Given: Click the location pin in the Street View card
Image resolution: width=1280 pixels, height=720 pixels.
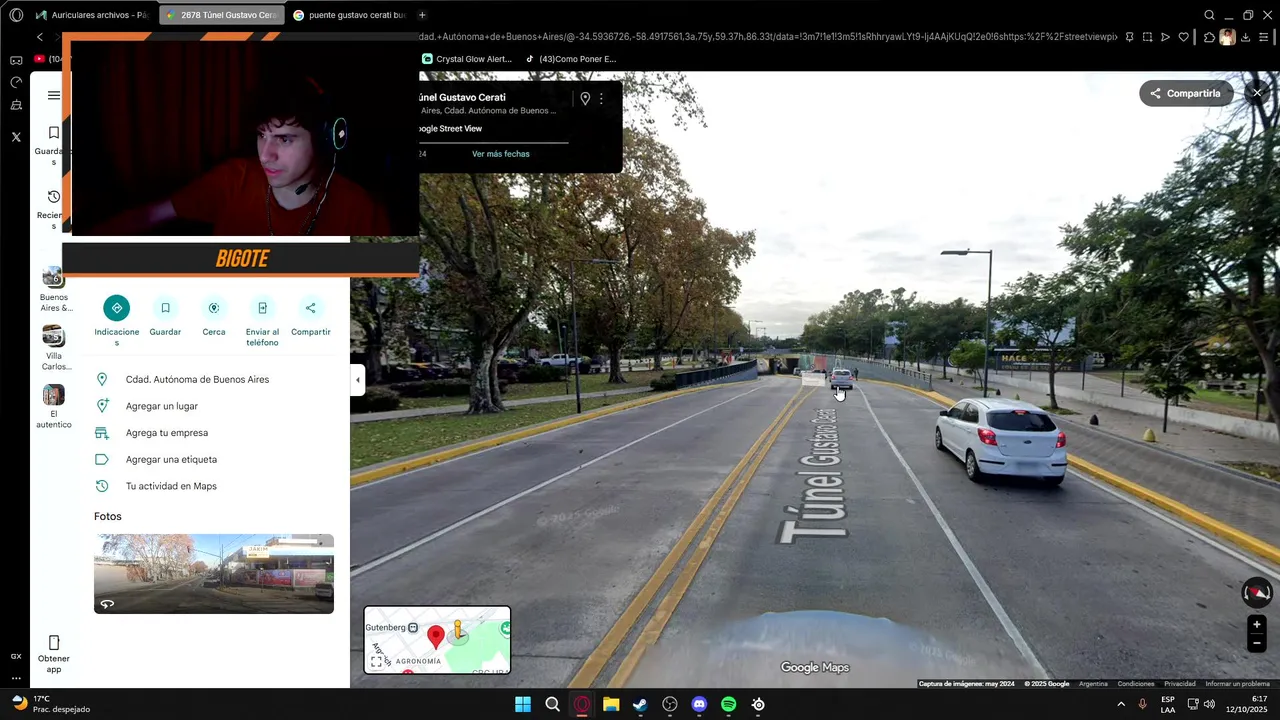Looking at the screenshot, I should [585, 98].
